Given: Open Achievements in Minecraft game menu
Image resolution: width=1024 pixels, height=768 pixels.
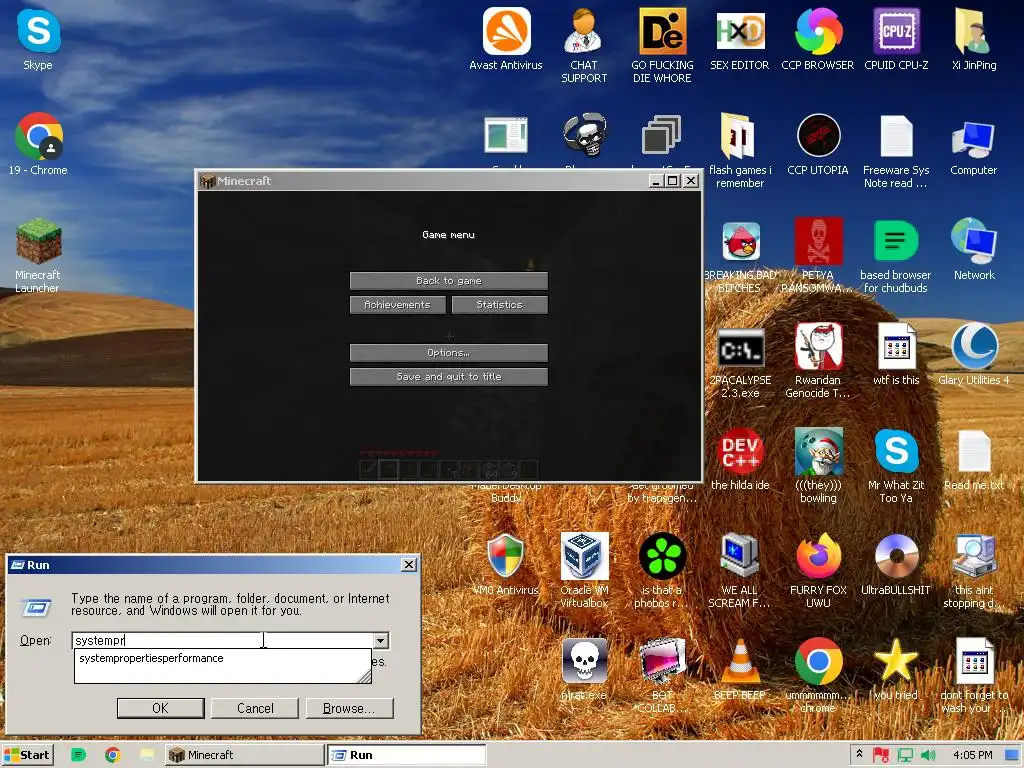Looking at the screenshot, I should pyautogui.click(x=398, y=305).
